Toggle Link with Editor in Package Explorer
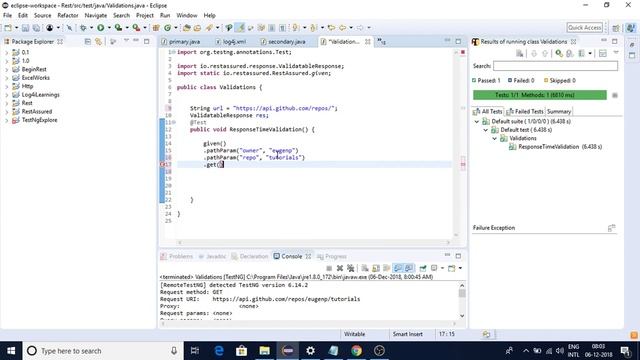The width and height of the screenshot is (640, 360). click(98, 42)
